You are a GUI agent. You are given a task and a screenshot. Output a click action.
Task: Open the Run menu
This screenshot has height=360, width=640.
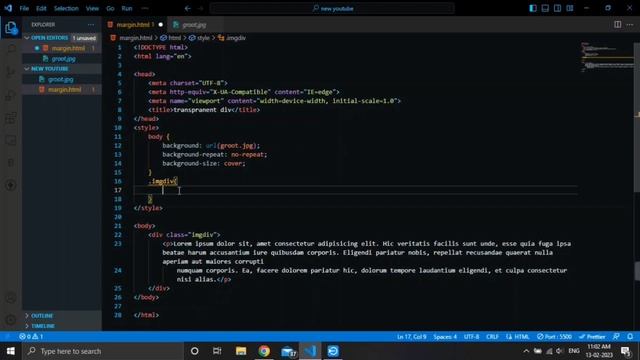[x=127, y=8]
